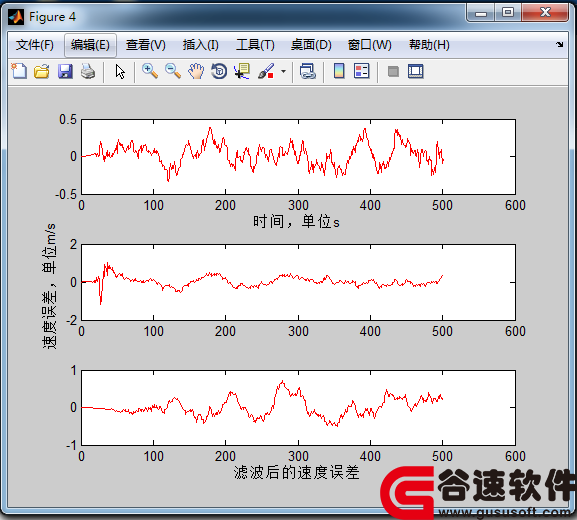Hide plot tools with the gray square icon
Image resolution: width=577 pixels, height=520 pixels.
(393, 71)
